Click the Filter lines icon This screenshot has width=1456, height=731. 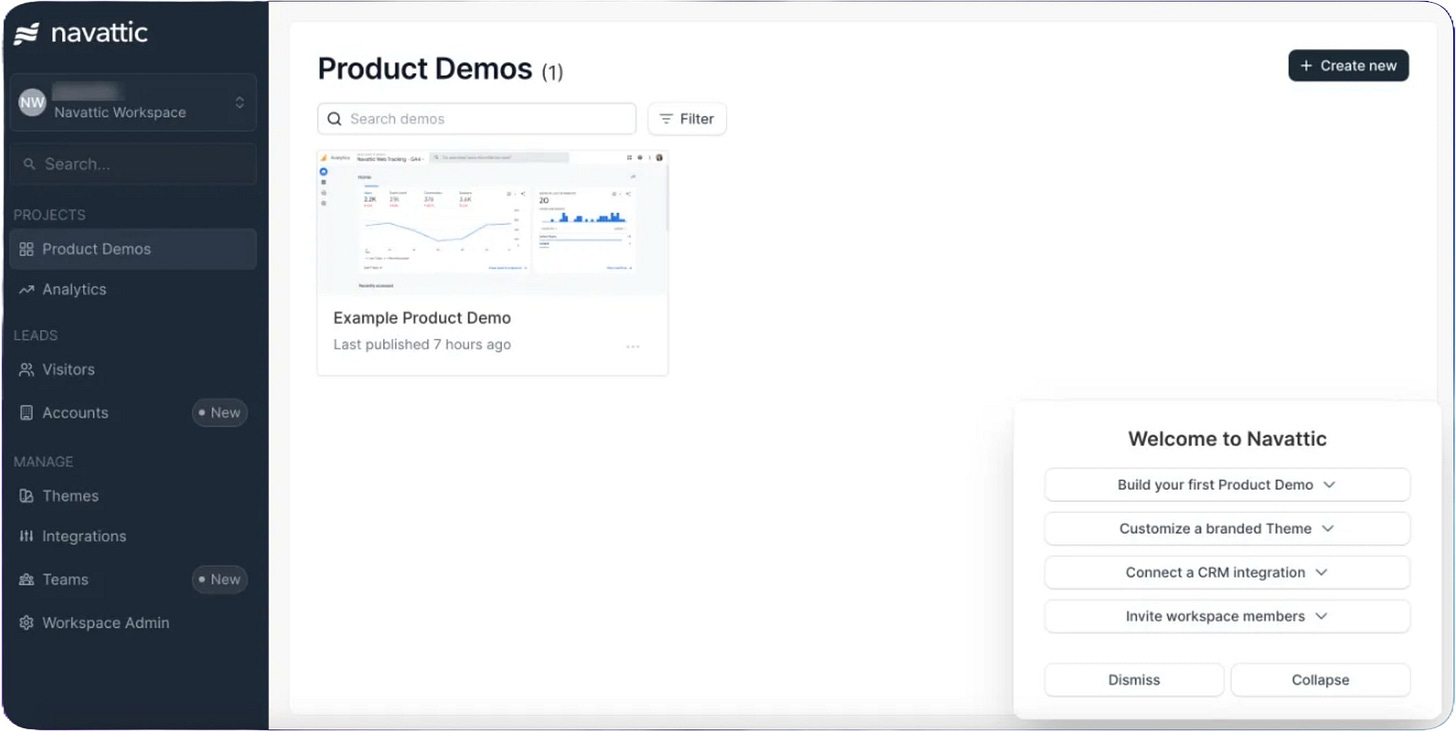(x=666, y=119)
